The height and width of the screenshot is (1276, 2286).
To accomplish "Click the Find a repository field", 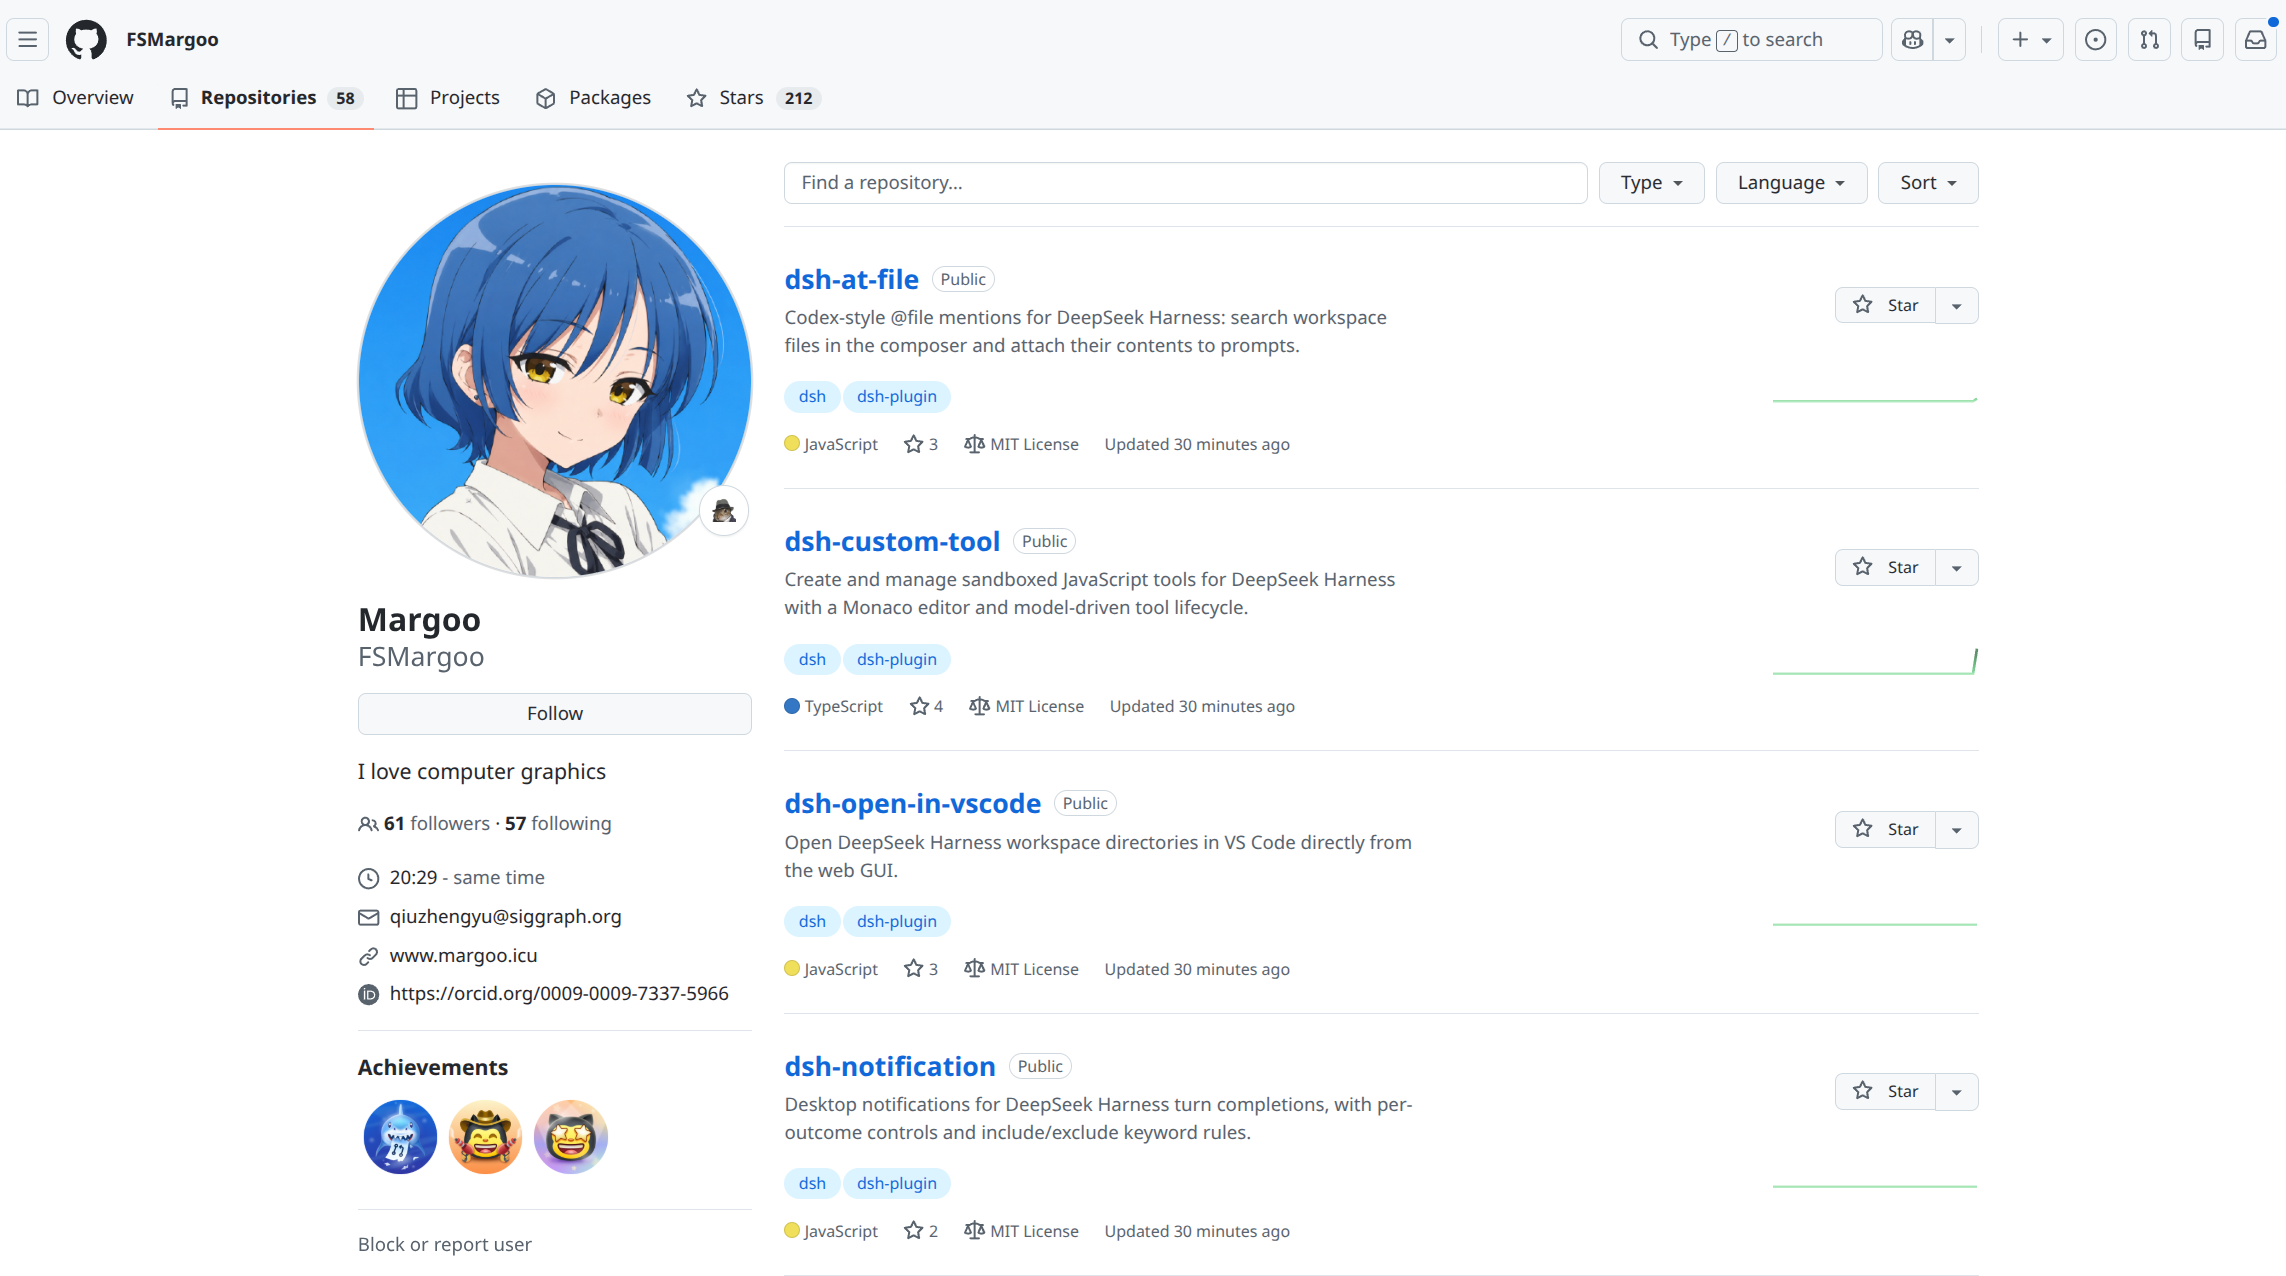I will coord(1185,183).
